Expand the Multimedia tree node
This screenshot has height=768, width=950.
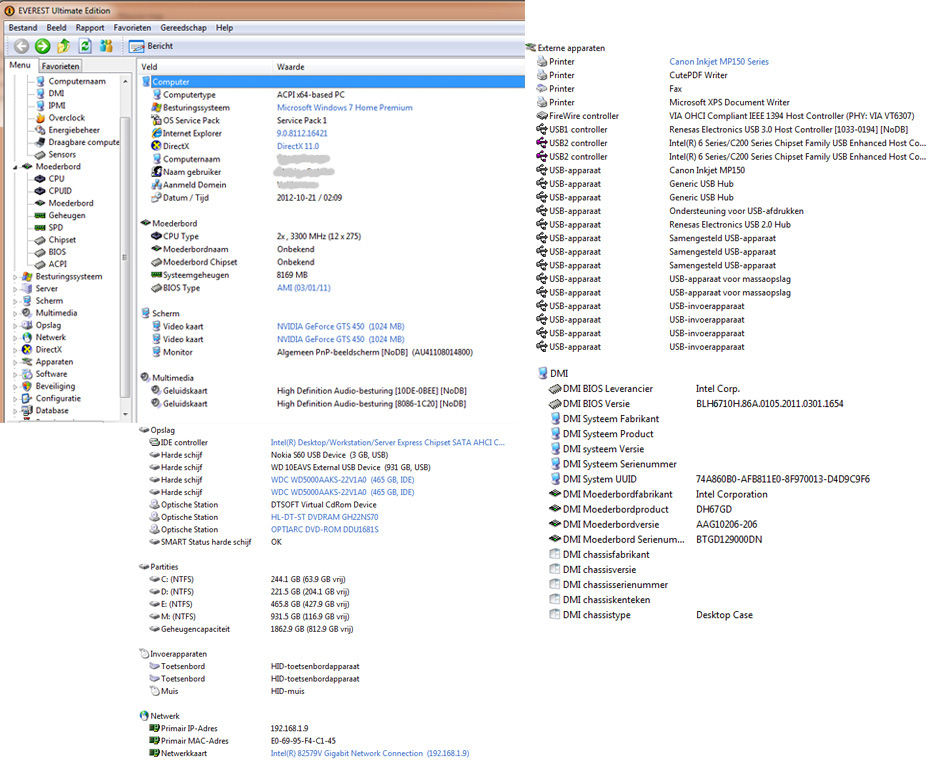point(15,313)
